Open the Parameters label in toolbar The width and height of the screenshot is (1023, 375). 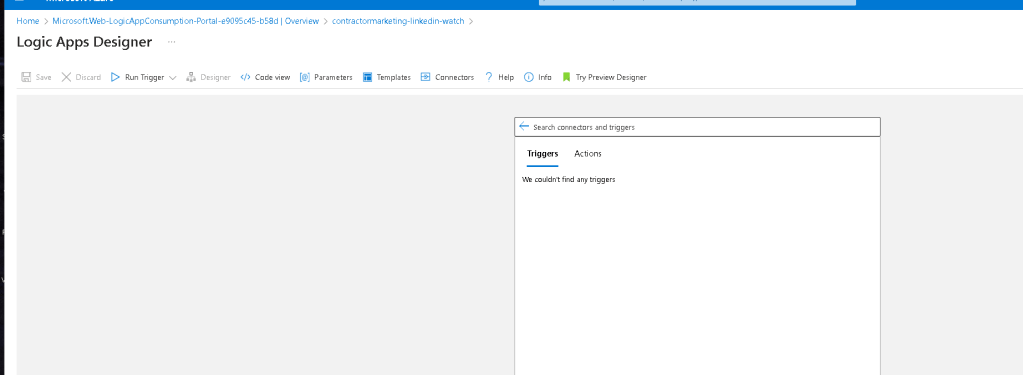click(x=333, y=77)
